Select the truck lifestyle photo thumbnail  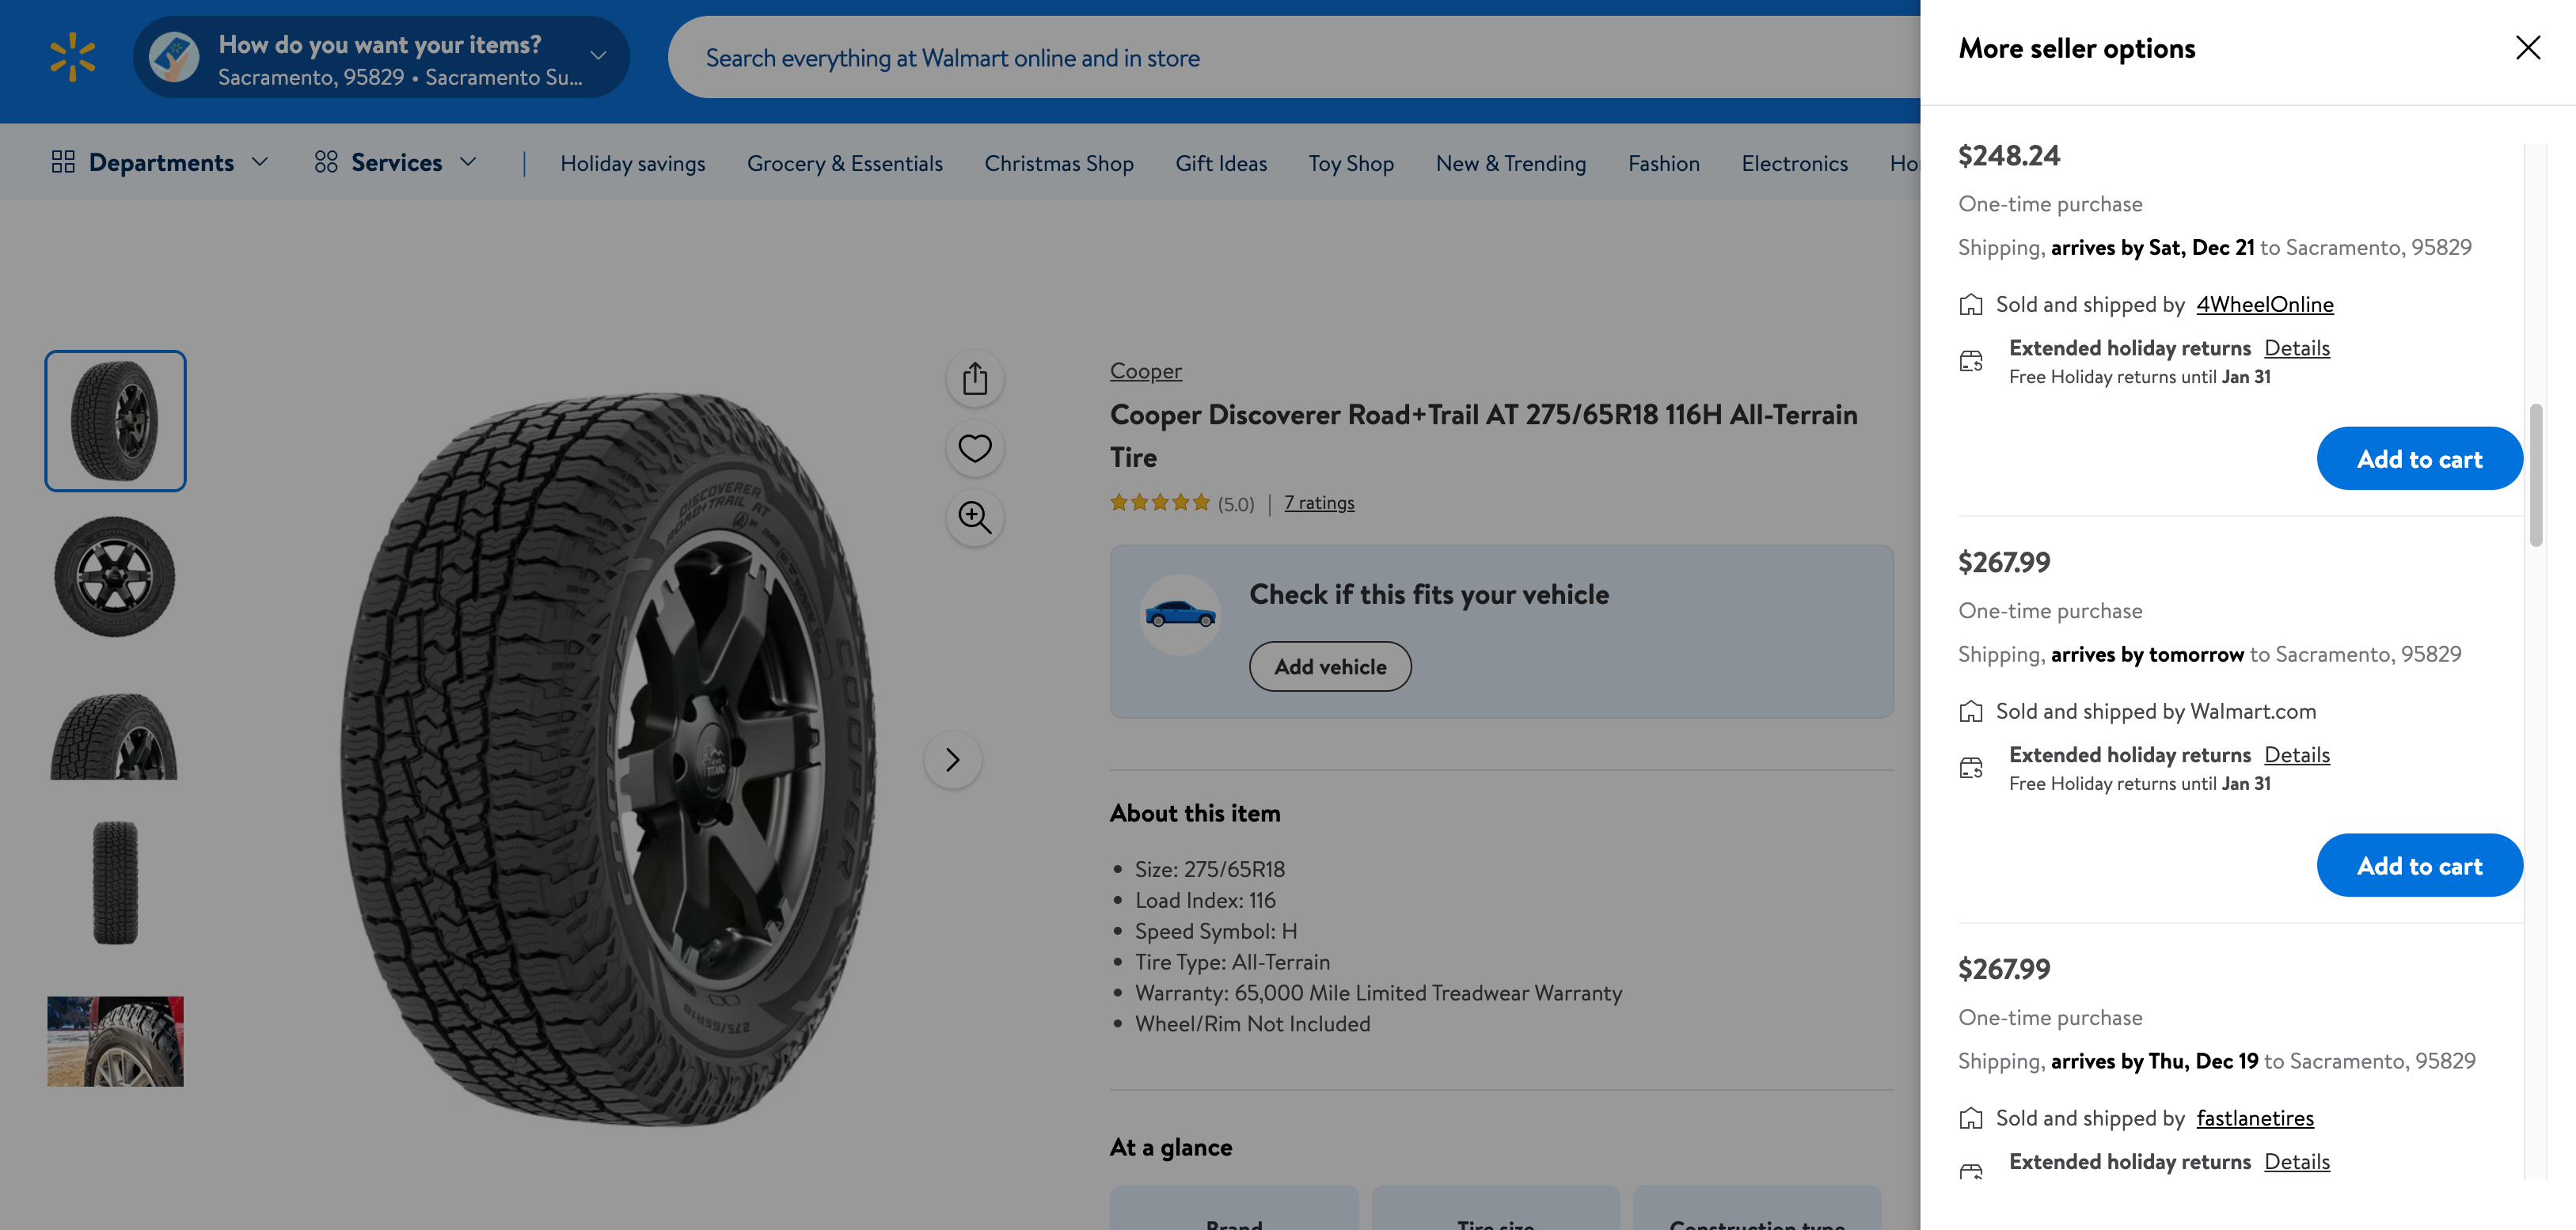pos(115,1041)
